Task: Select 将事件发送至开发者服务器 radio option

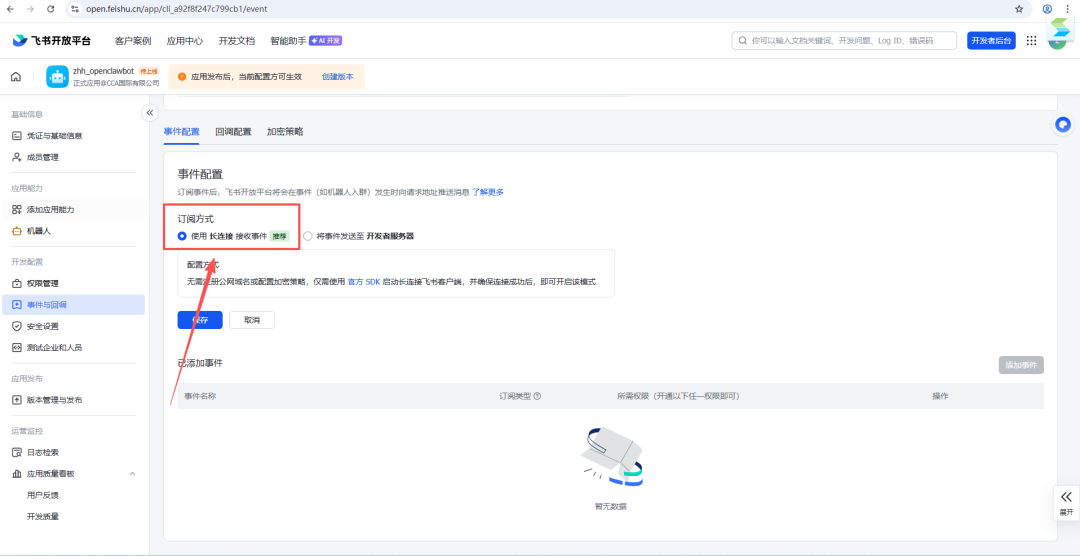Action: (x=307, y=236)
